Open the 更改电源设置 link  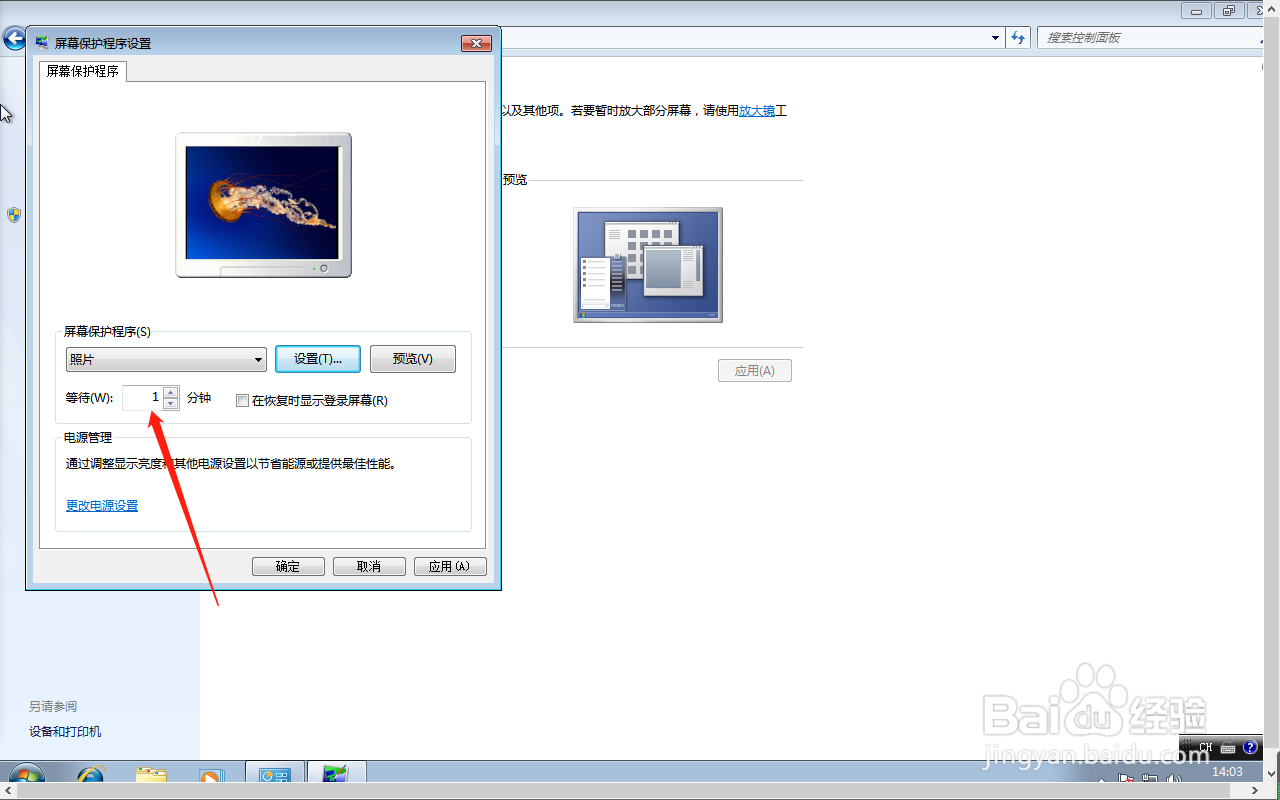coord(102,506)
